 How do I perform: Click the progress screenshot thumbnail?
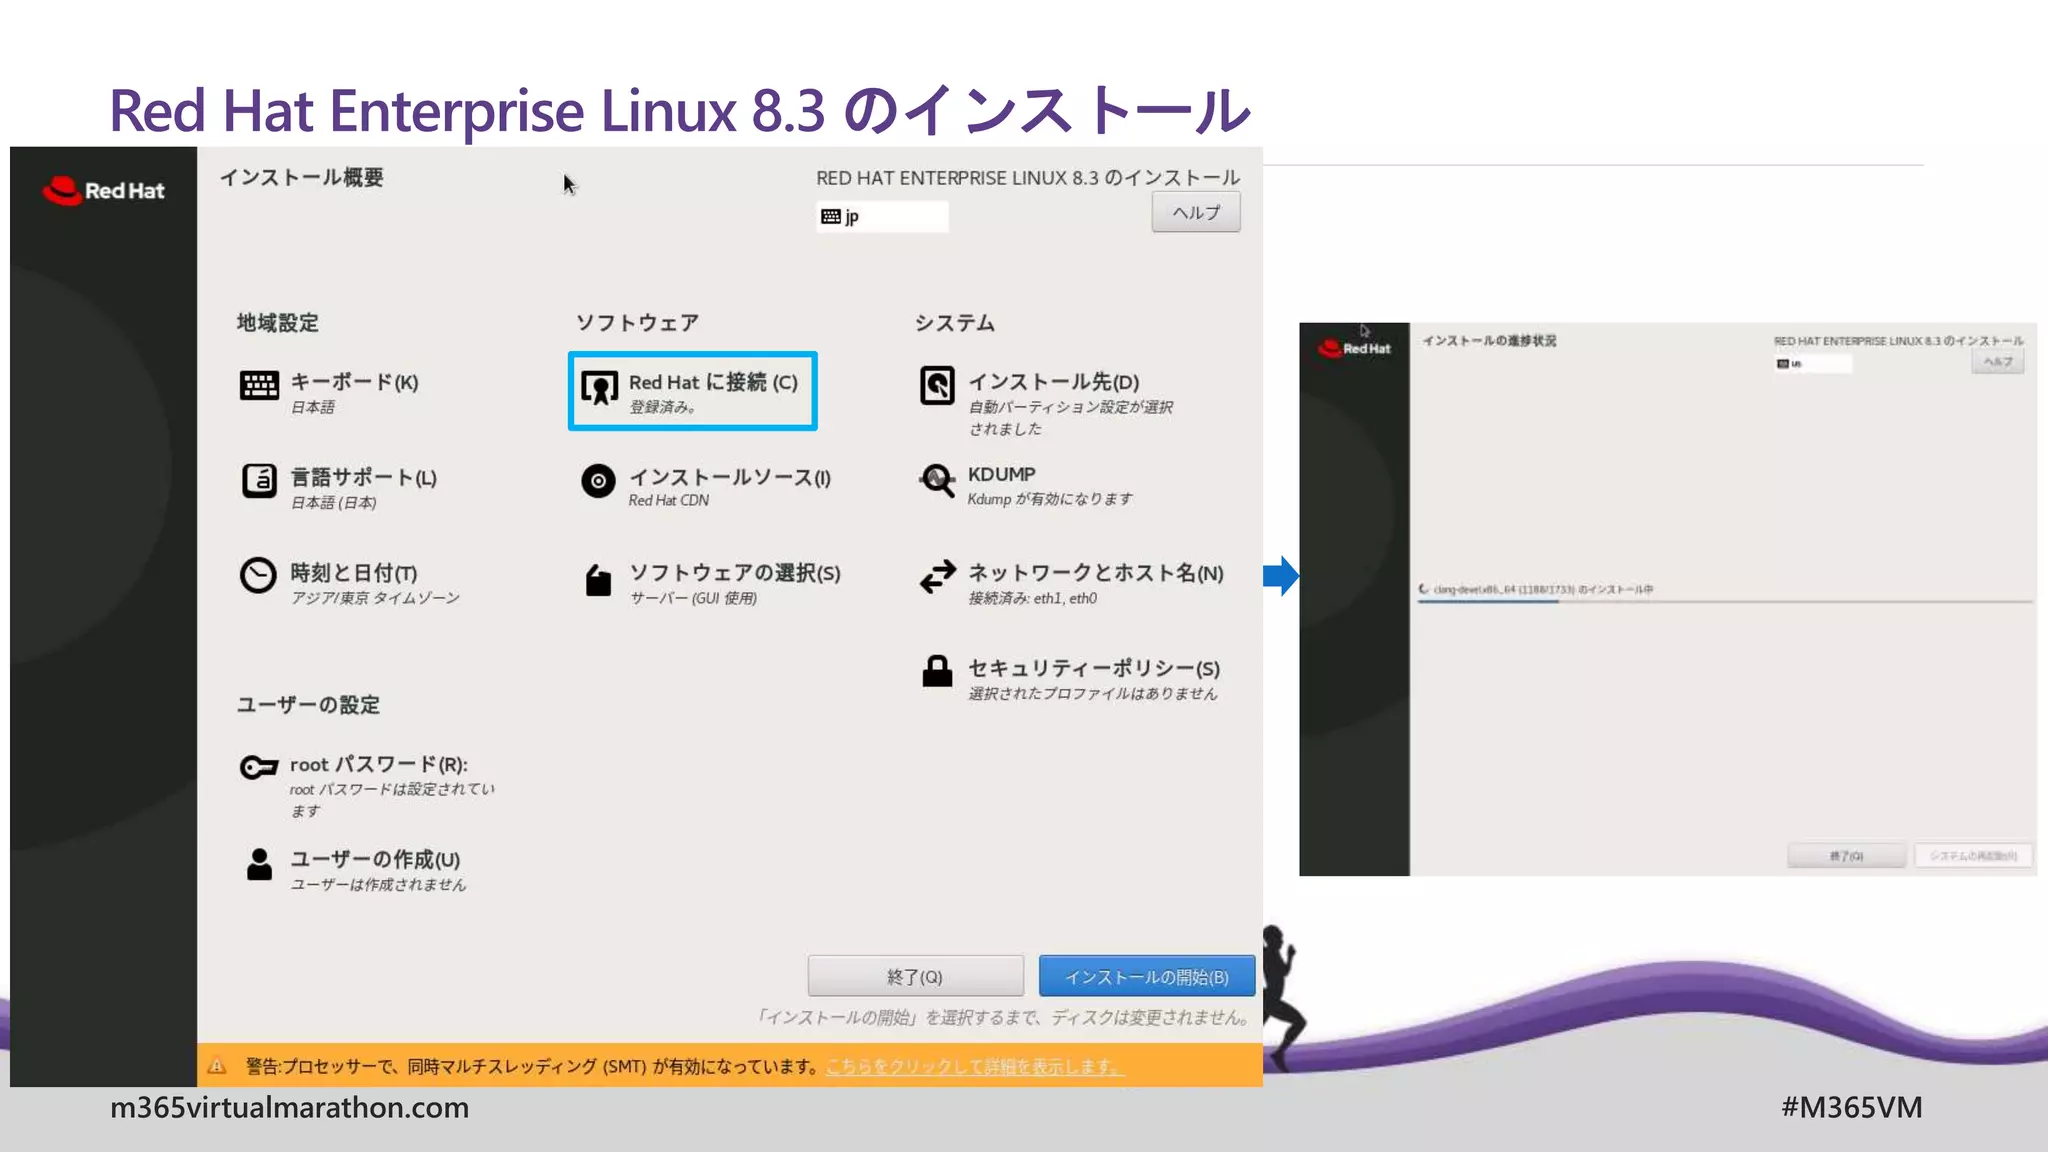(x=1668, y=599)
